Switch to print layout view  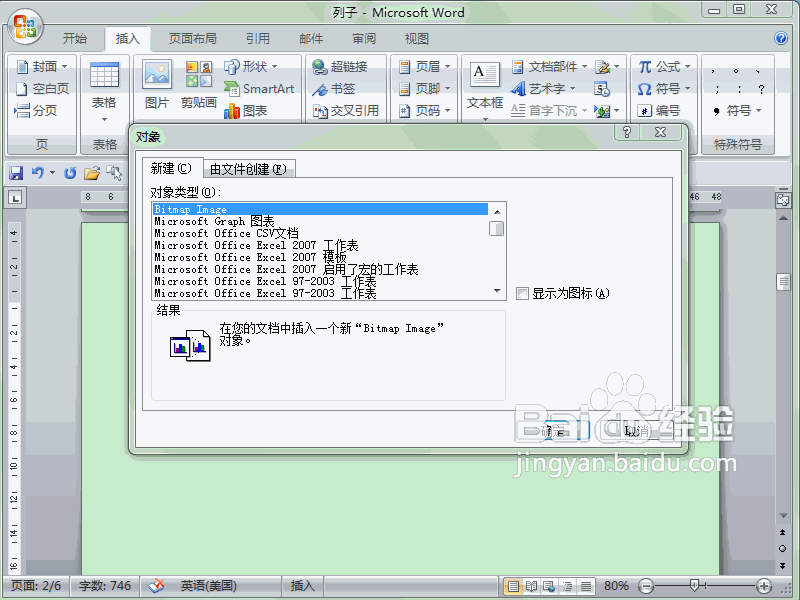(x=513, y=586)
